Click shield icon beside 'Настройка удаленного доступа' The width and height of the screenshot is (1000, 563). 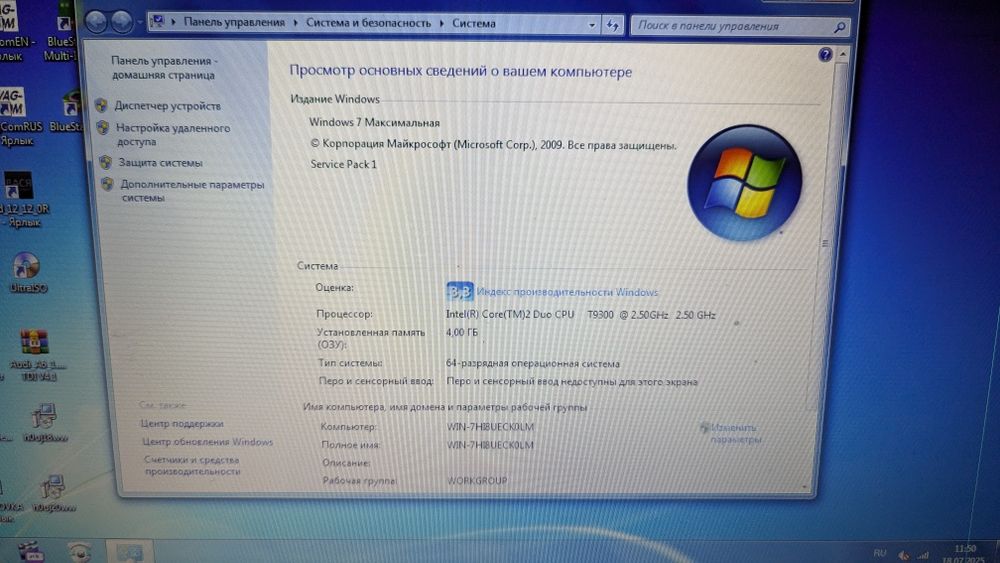pyautogui.click(x=103, y=128)
